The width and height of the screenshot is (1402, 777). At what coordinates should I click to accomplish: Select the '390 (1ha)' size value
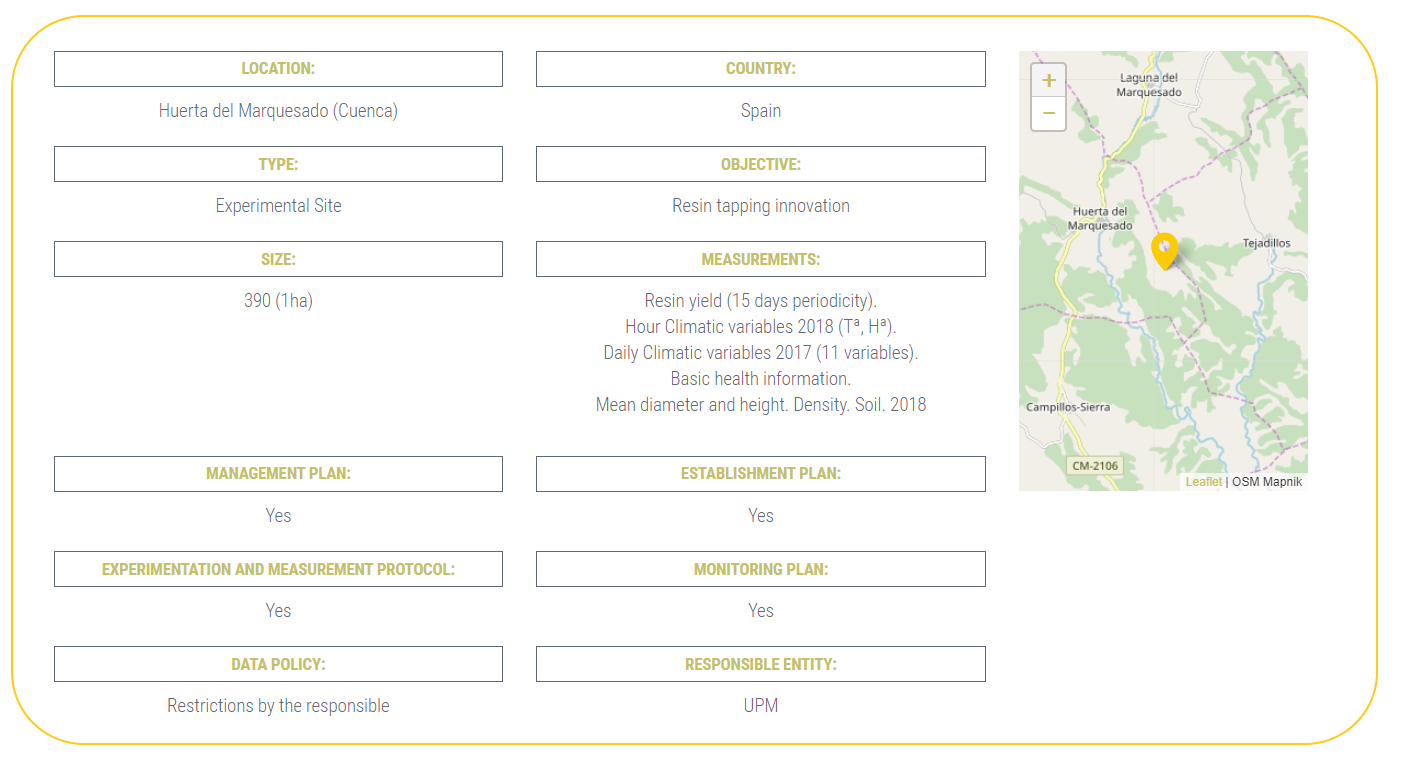(x=278, y=301)
